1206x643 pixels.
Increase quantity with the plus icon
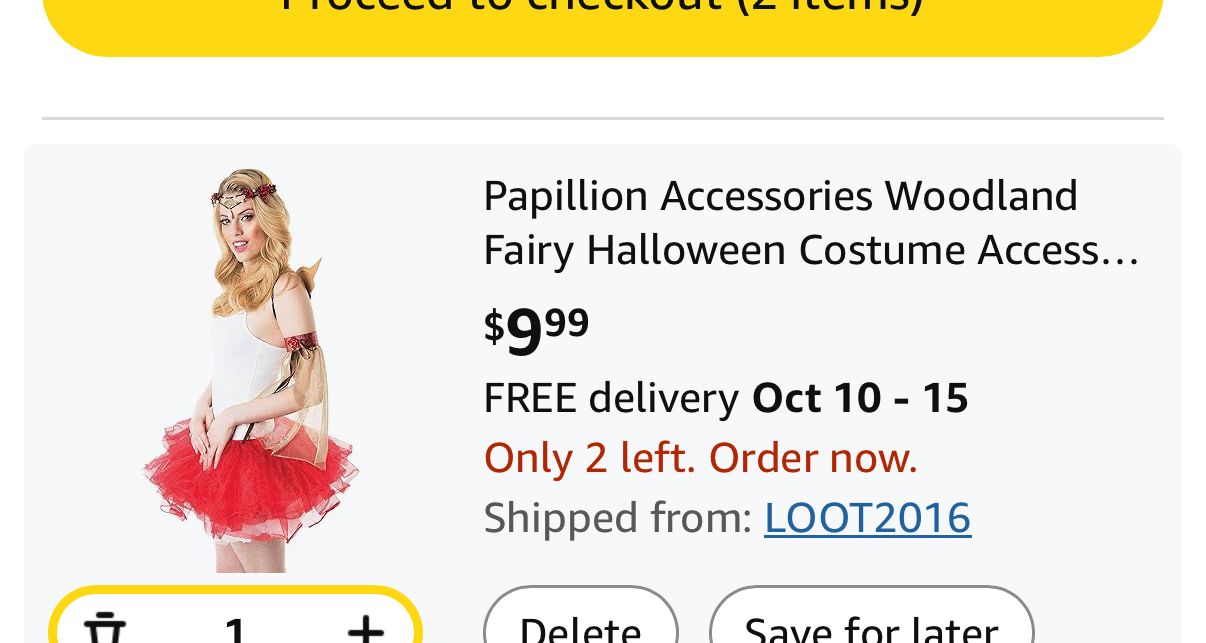tap(365, 630)
